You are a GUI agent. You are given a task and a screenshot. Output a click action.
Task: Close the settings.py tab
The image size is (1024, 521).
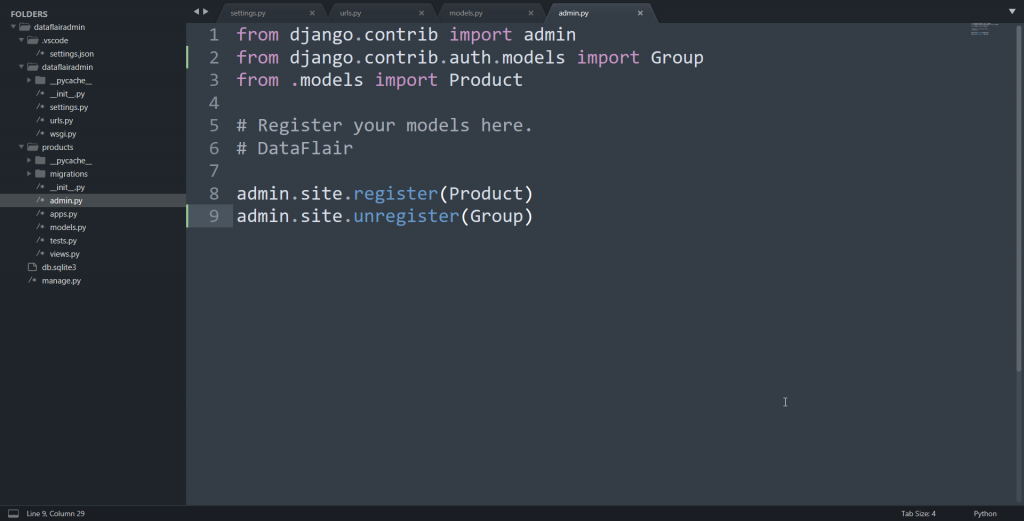click(312, 13)
